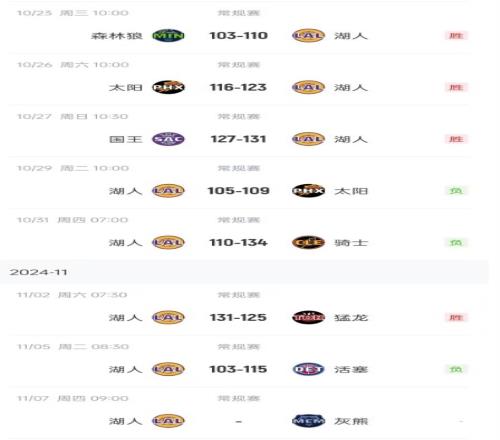
Task: Click the win badge for 10/23 game
Action: pos(456,35)
